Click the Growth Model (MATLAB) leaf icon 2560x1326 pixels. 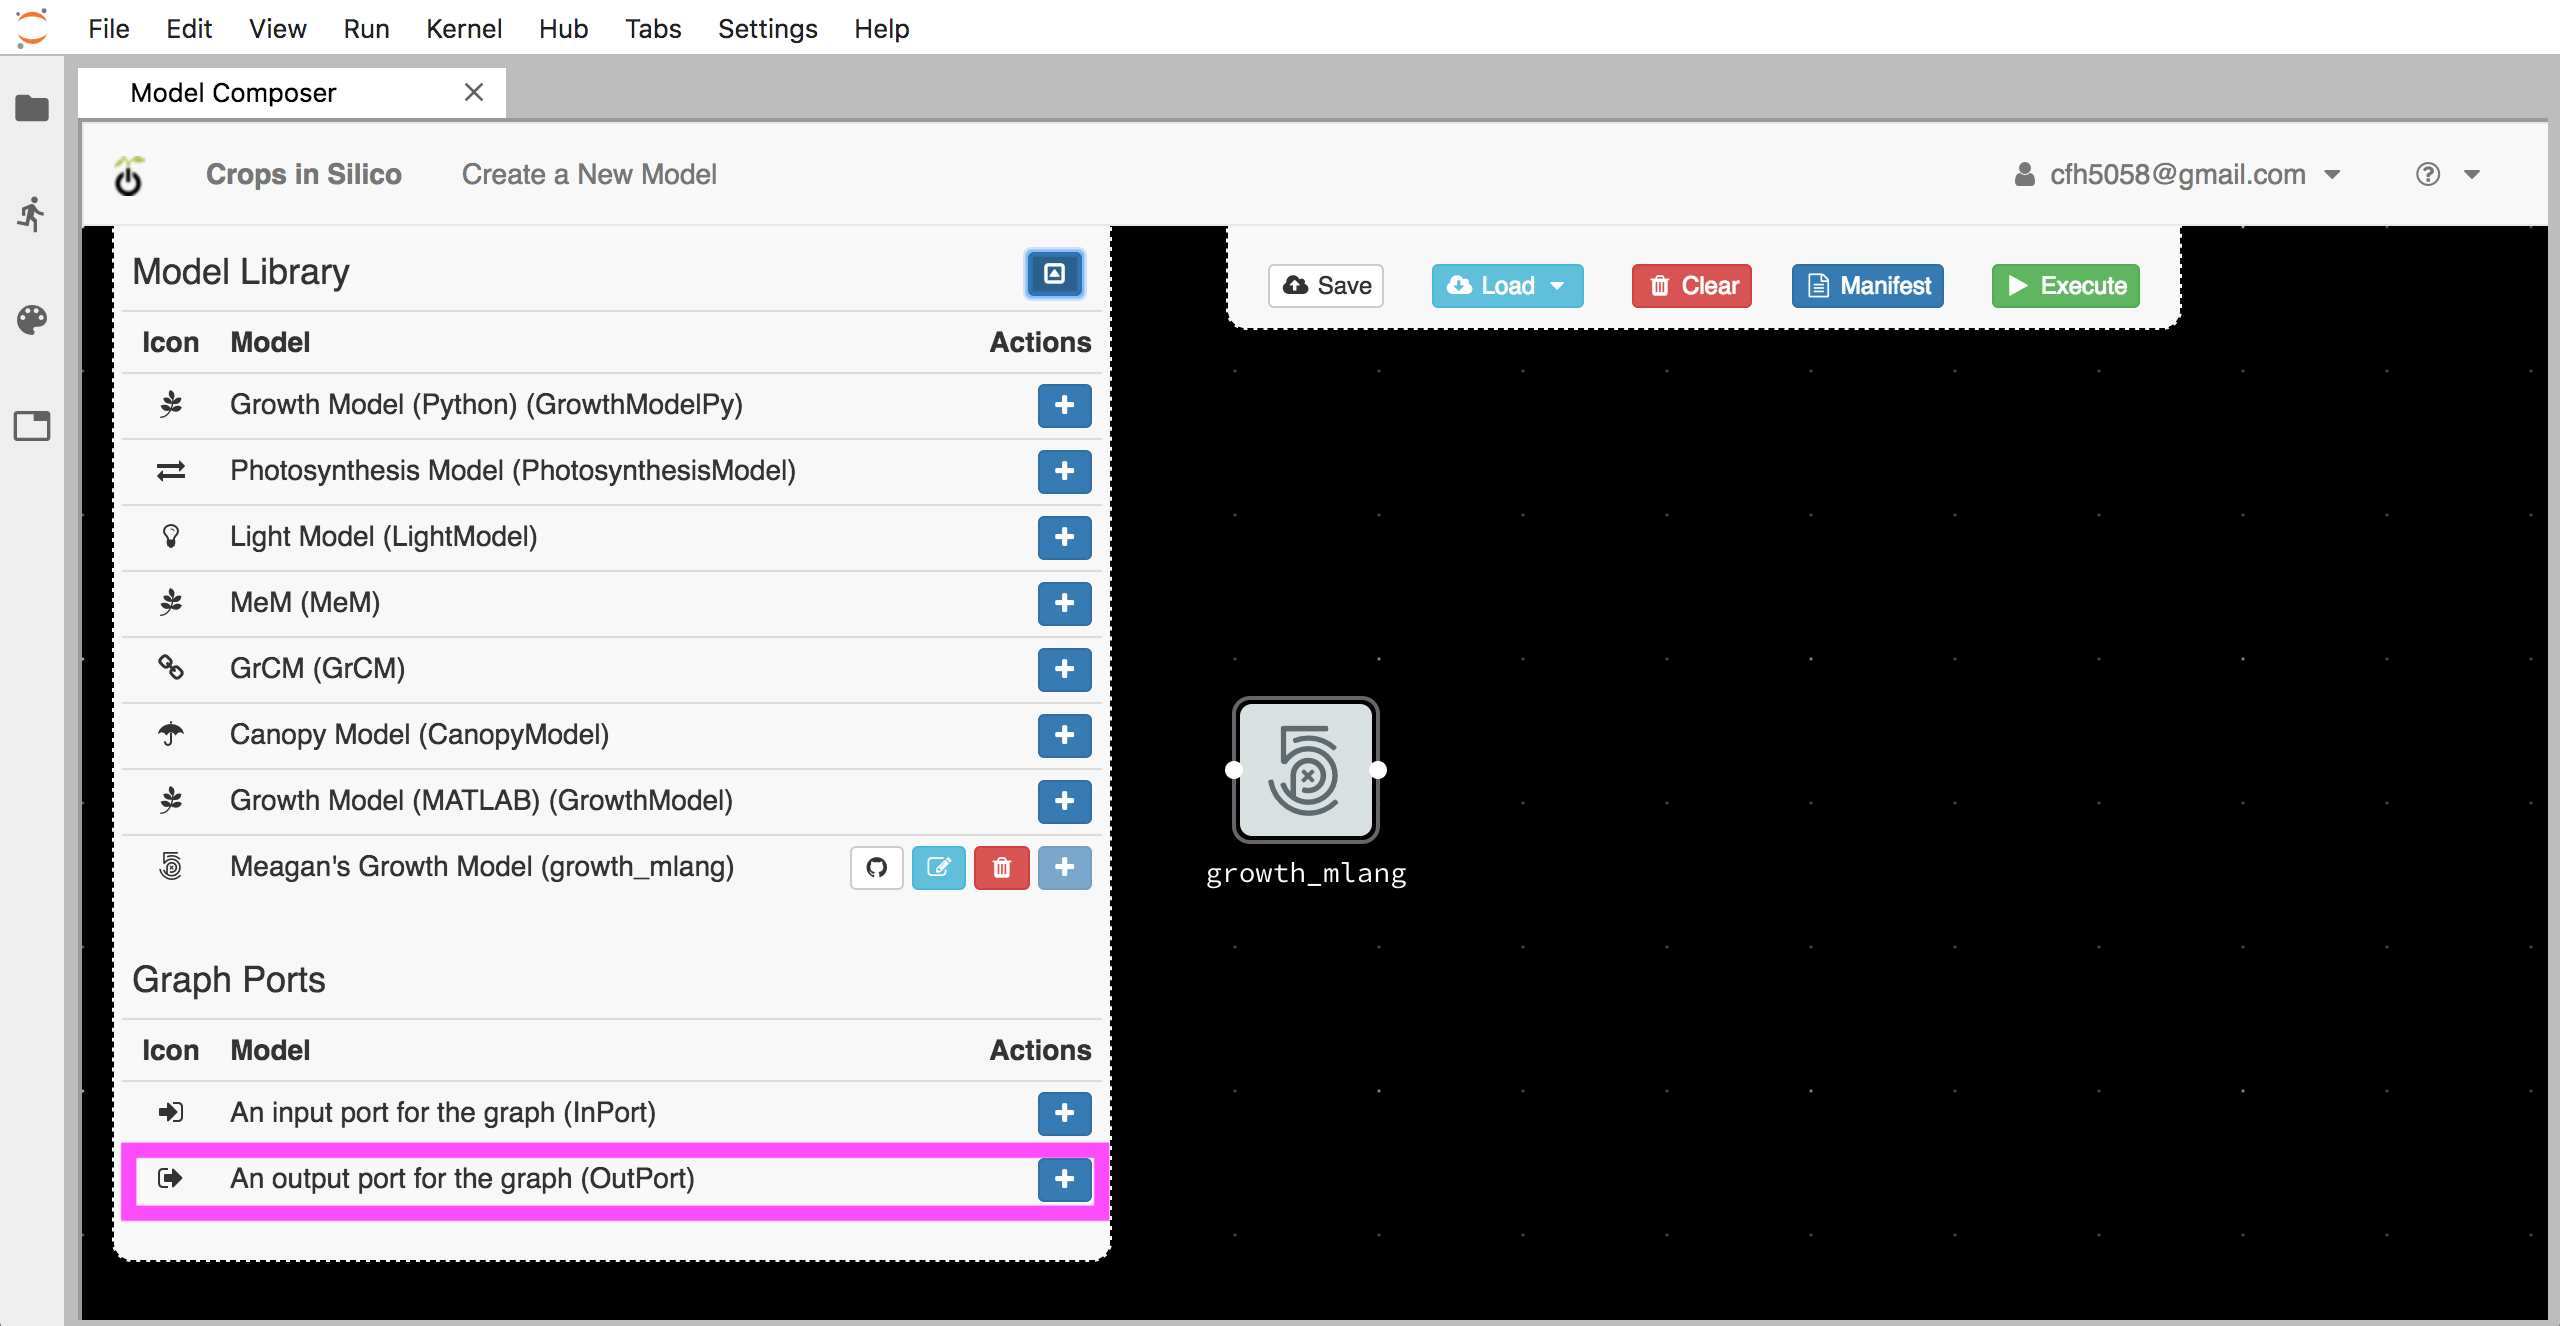(x=171, y=800)
